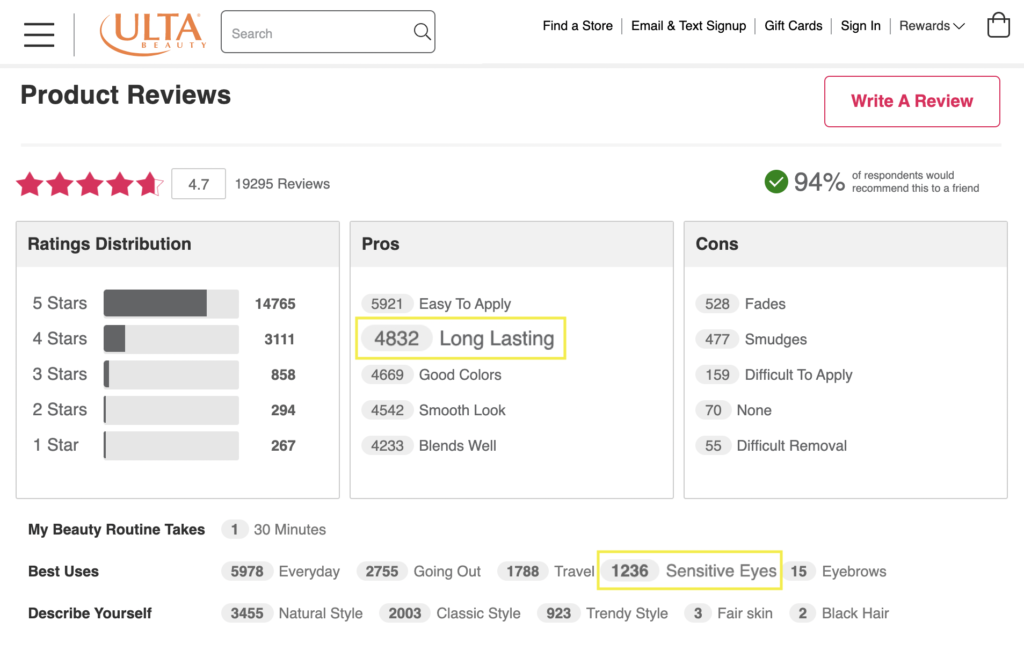Click the Write A Review button
Screen dimensions: 1024x657
(911, 101)
